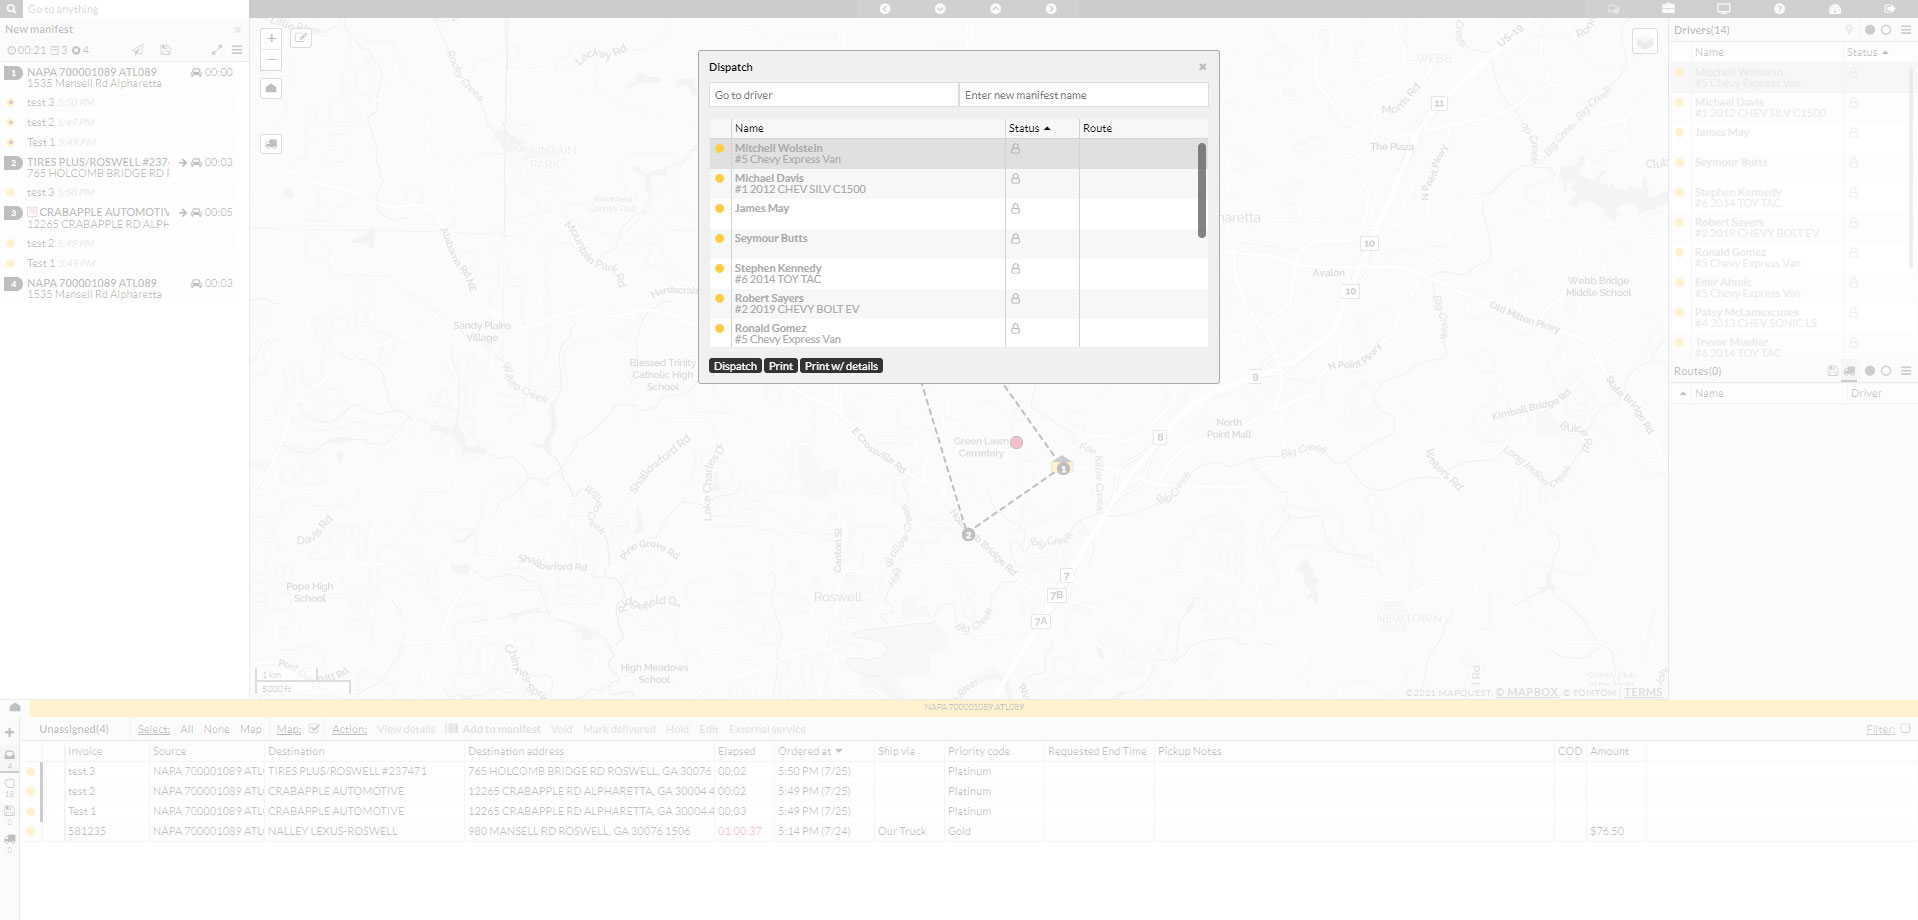This screenshot has height=920, width=1918.
Task: Open the help question mark icon
Action: click(x=1780, y=8)
